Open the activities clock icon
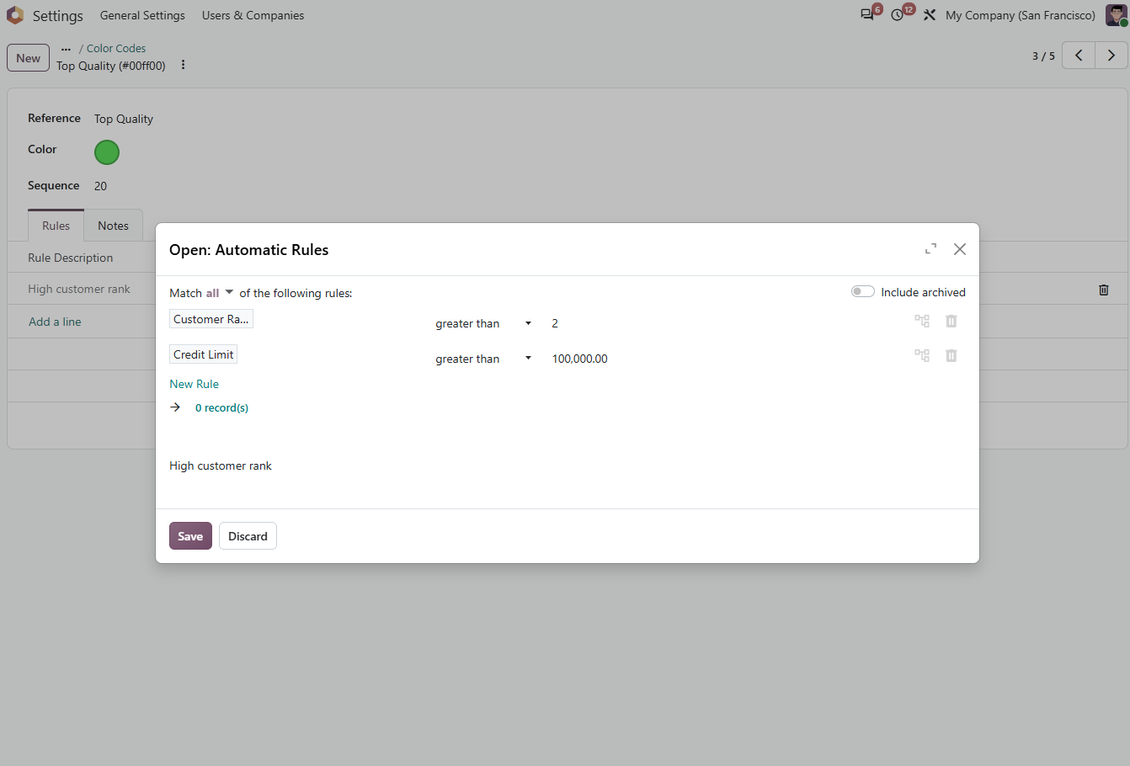This screenshot has width=1130, height=766. click(x=897, y=15)
